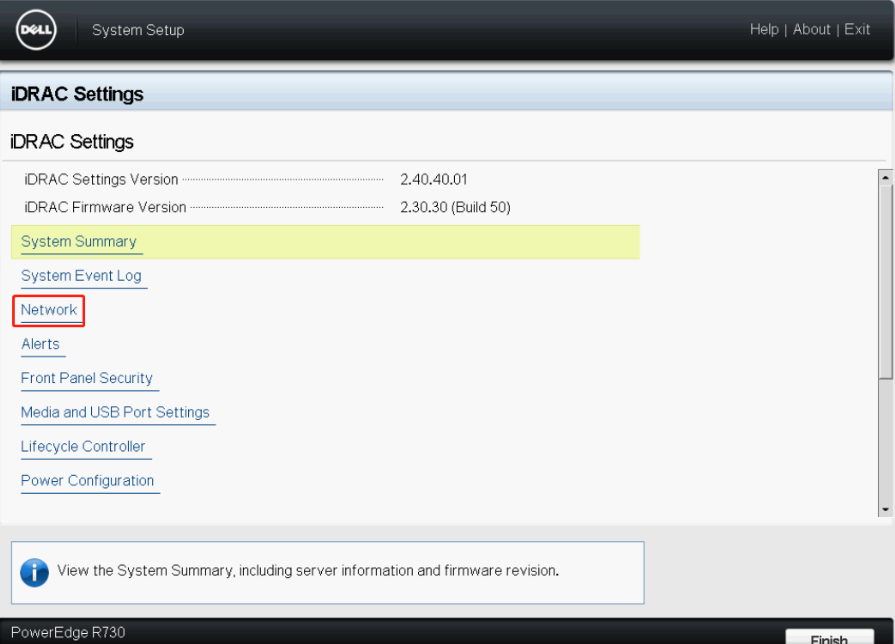Open the Alerts settings

40,344
